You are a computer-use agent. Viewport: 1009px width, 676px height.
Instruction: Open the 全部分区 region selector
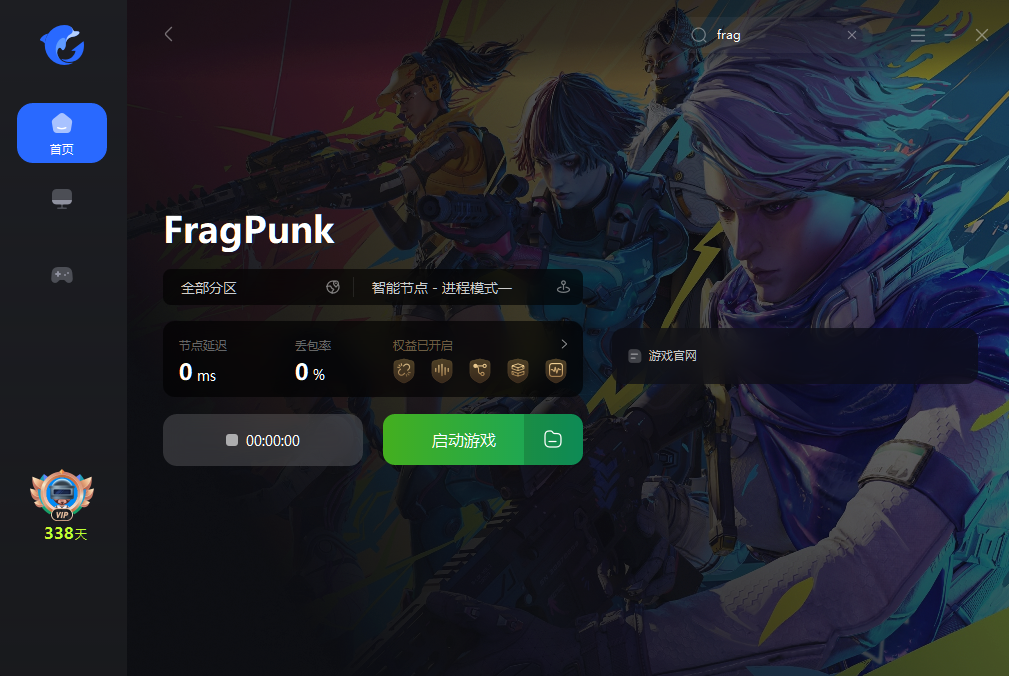pyautogui.click(x=259, y=288)
